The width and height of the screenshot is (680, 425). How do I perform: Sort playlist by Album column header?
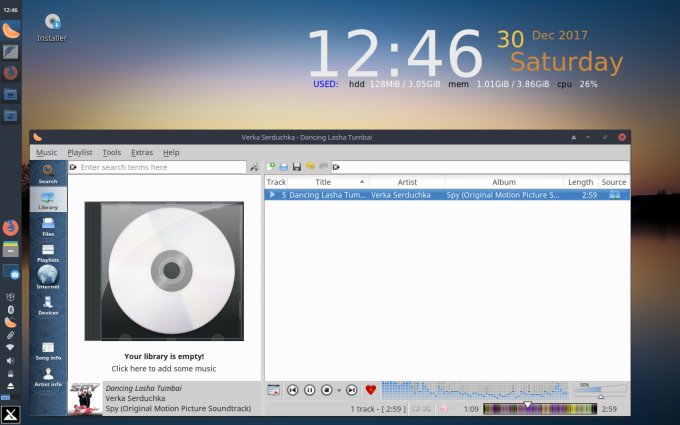[504, 182]
